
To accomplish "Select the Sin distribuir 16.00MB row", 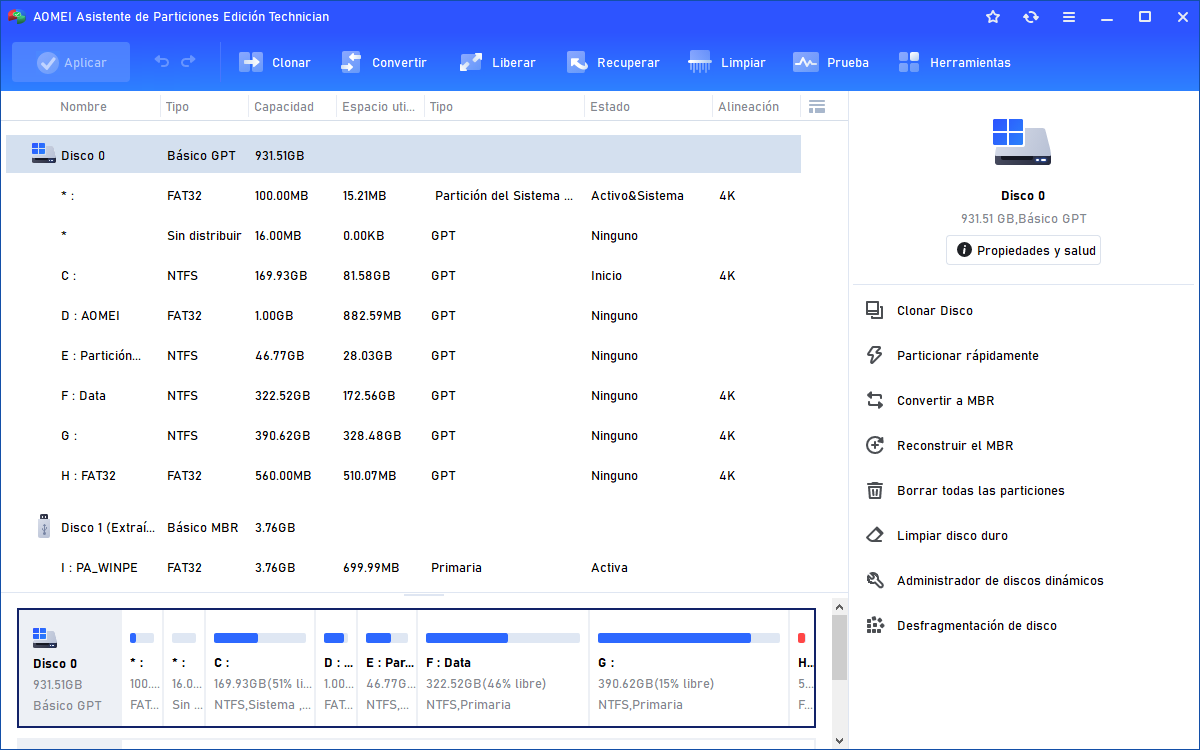I will click(404, 236).
